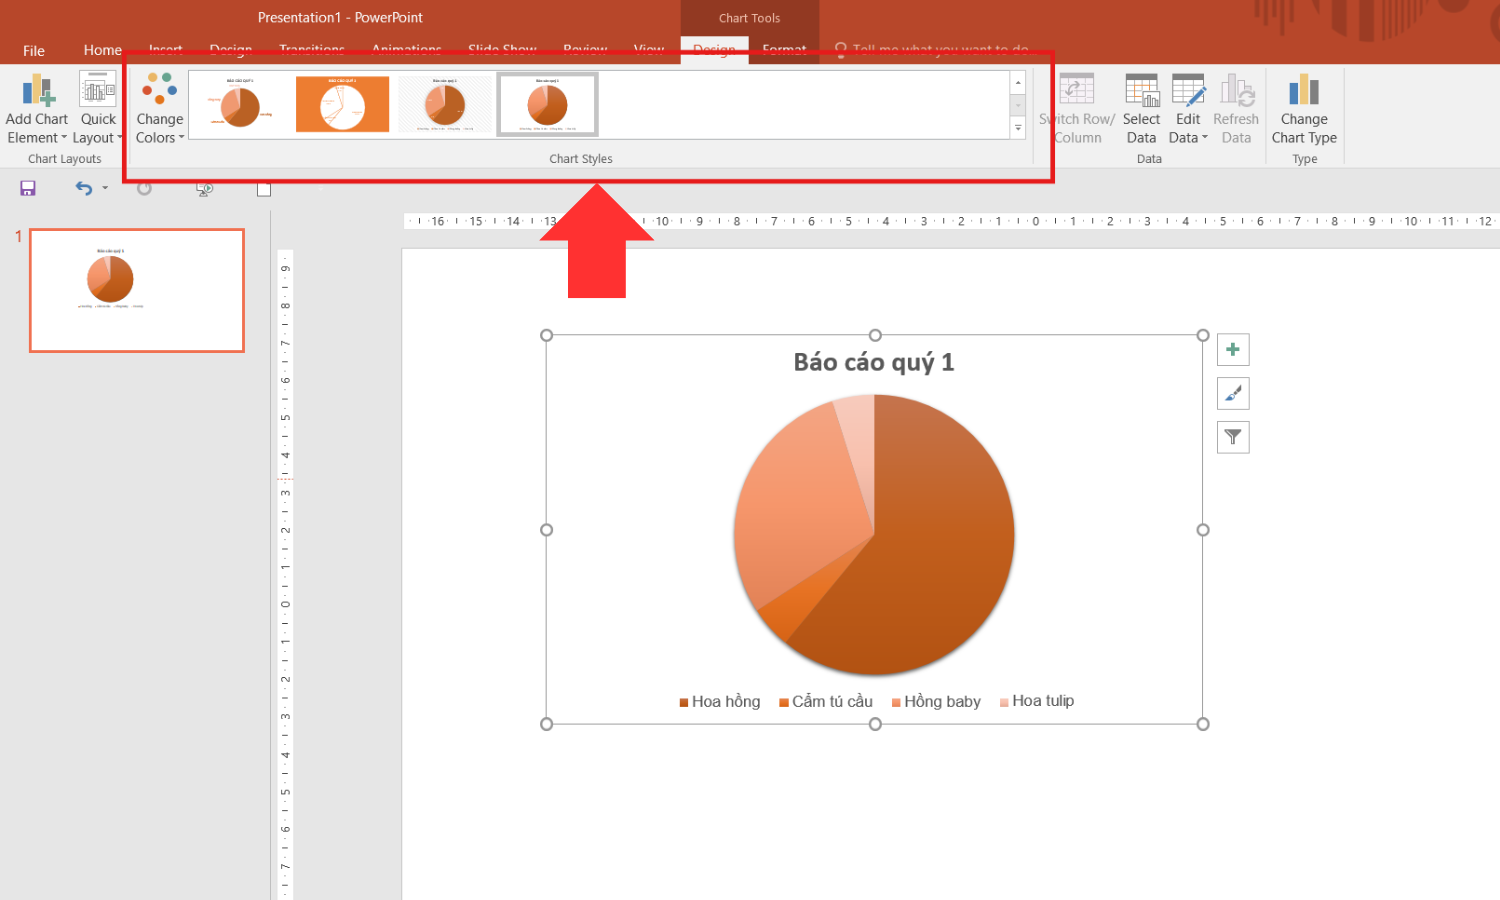This screenshot has height=900, width=1500.
Task: Click the Switch Row/Column button
Action: (x=1077, y=108)
